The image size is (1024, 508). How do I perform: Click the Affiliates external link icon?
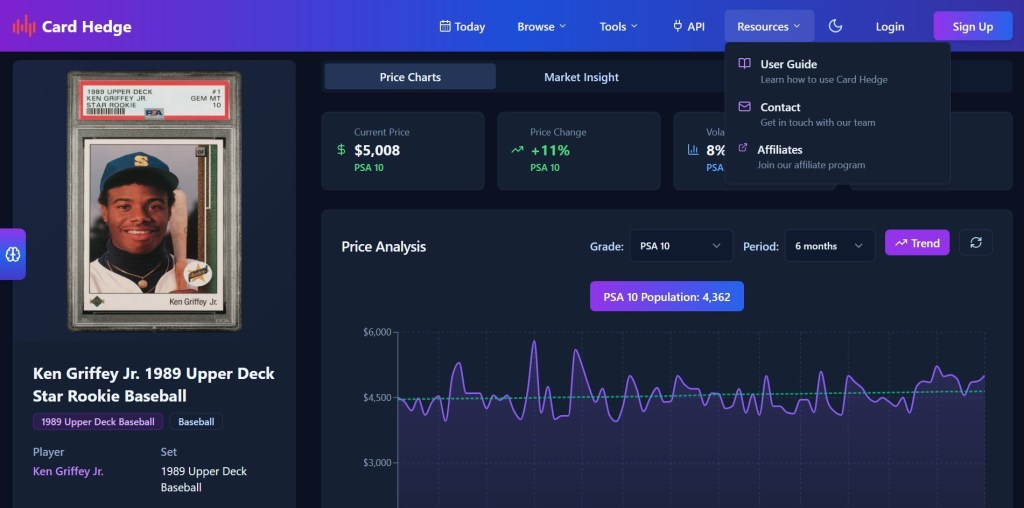pyautogui.click(x=742, y=149)
